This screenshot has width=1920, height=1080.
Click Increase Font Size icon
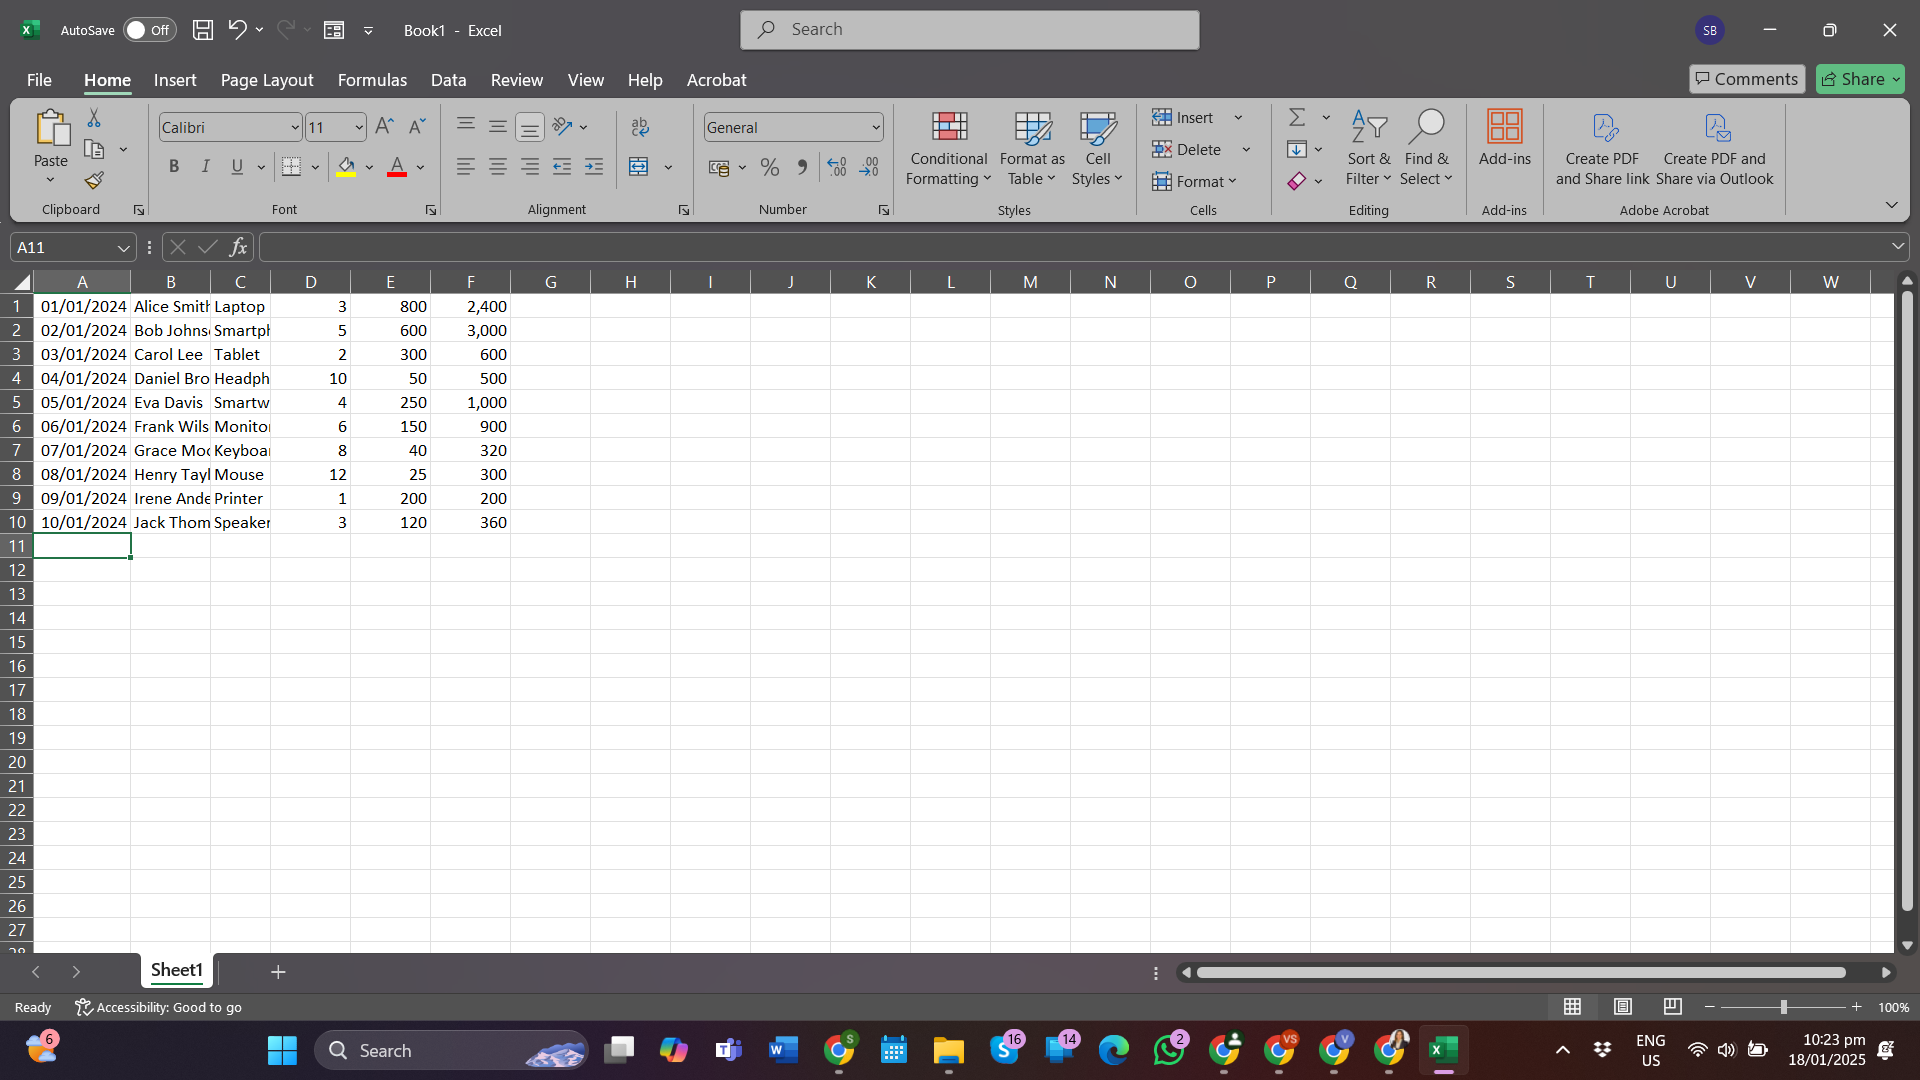[x=384, y=126]
